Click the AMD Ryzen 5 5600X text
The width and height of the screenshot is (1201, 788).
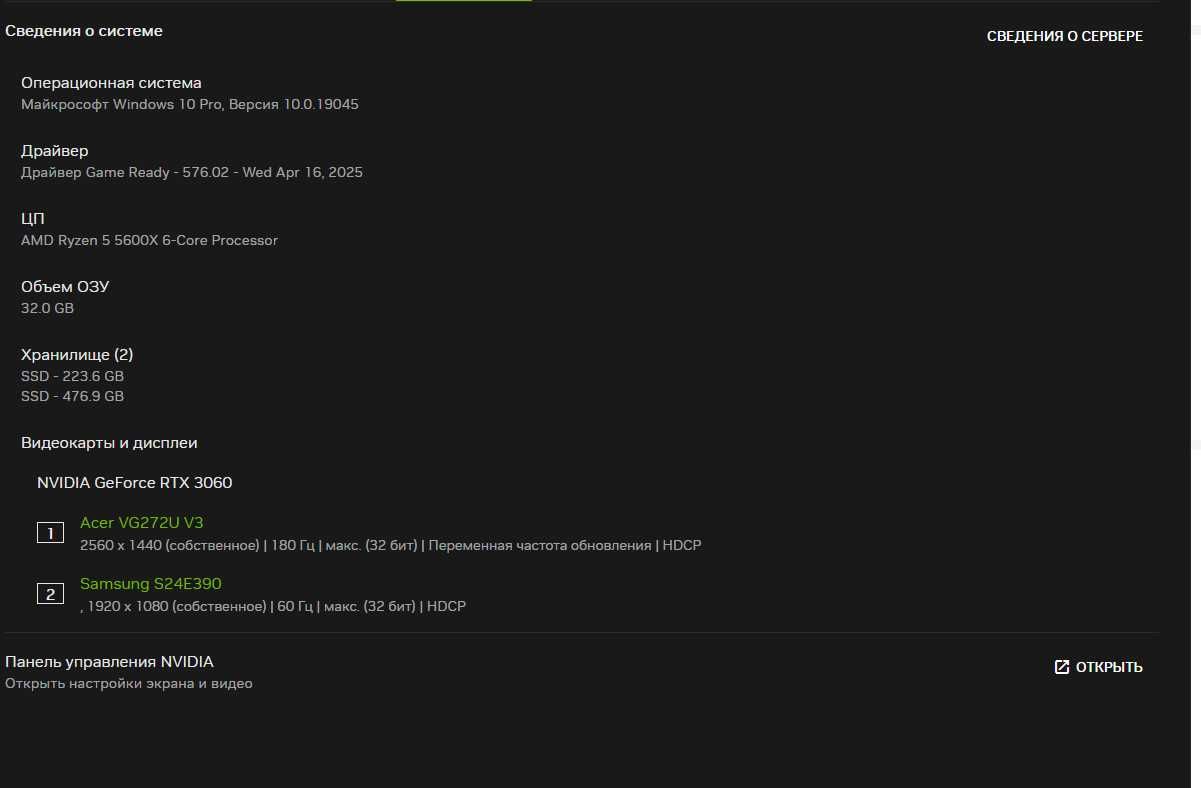(x=150, y=240)
